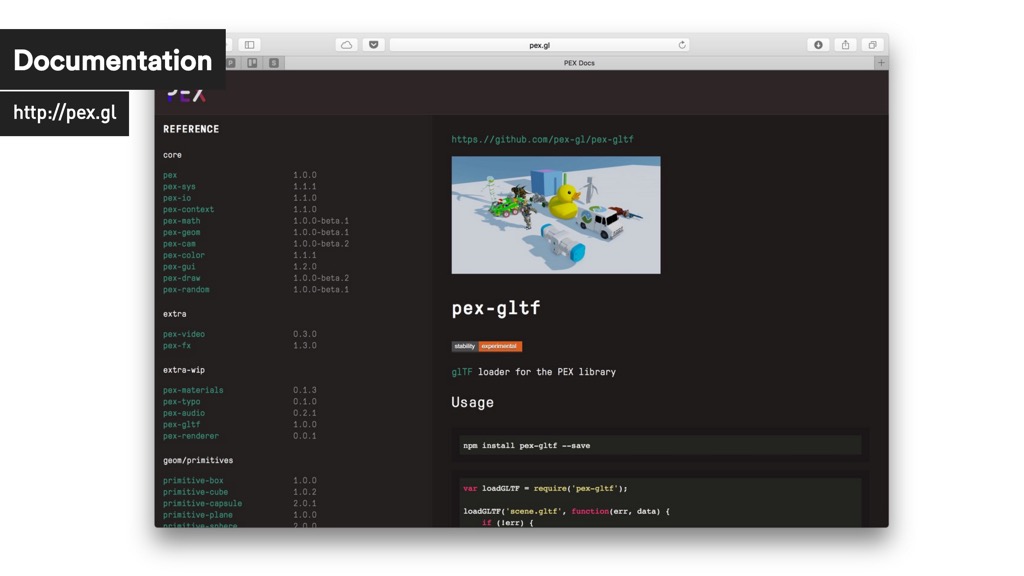The image size is (1024, 576).
Task: Click the require('pex-gltf') code line
Action: pos(545,488)
